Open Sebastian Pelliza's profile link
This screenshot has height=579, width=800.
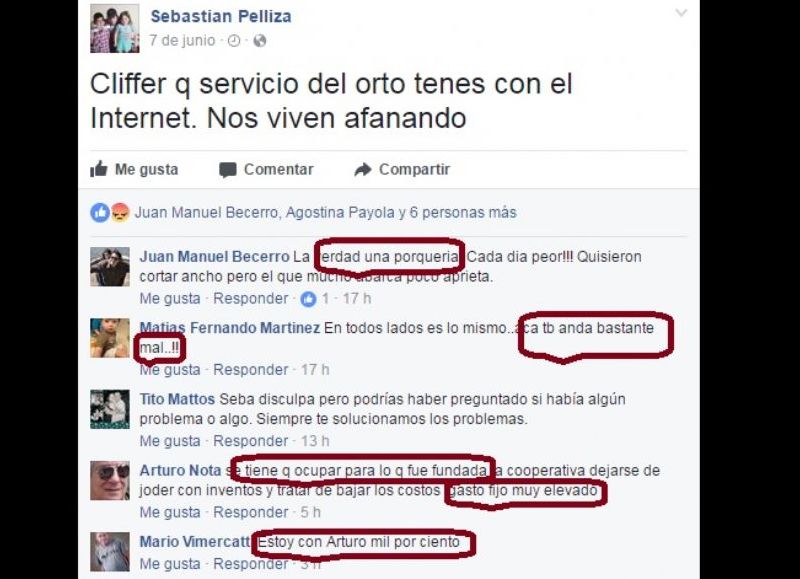[x=221, y=16]
